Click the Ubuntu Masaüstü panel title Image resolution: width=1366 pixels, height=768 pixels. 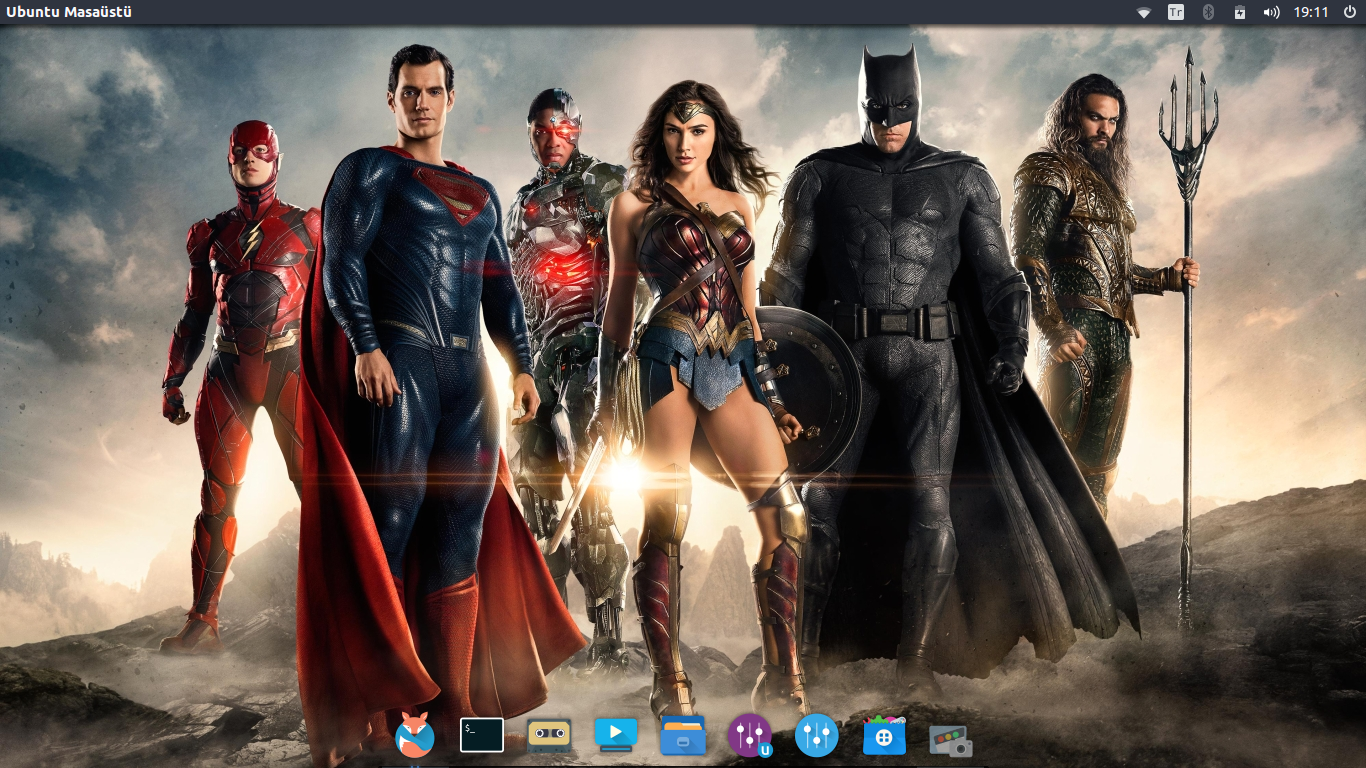tap(69, 12)
